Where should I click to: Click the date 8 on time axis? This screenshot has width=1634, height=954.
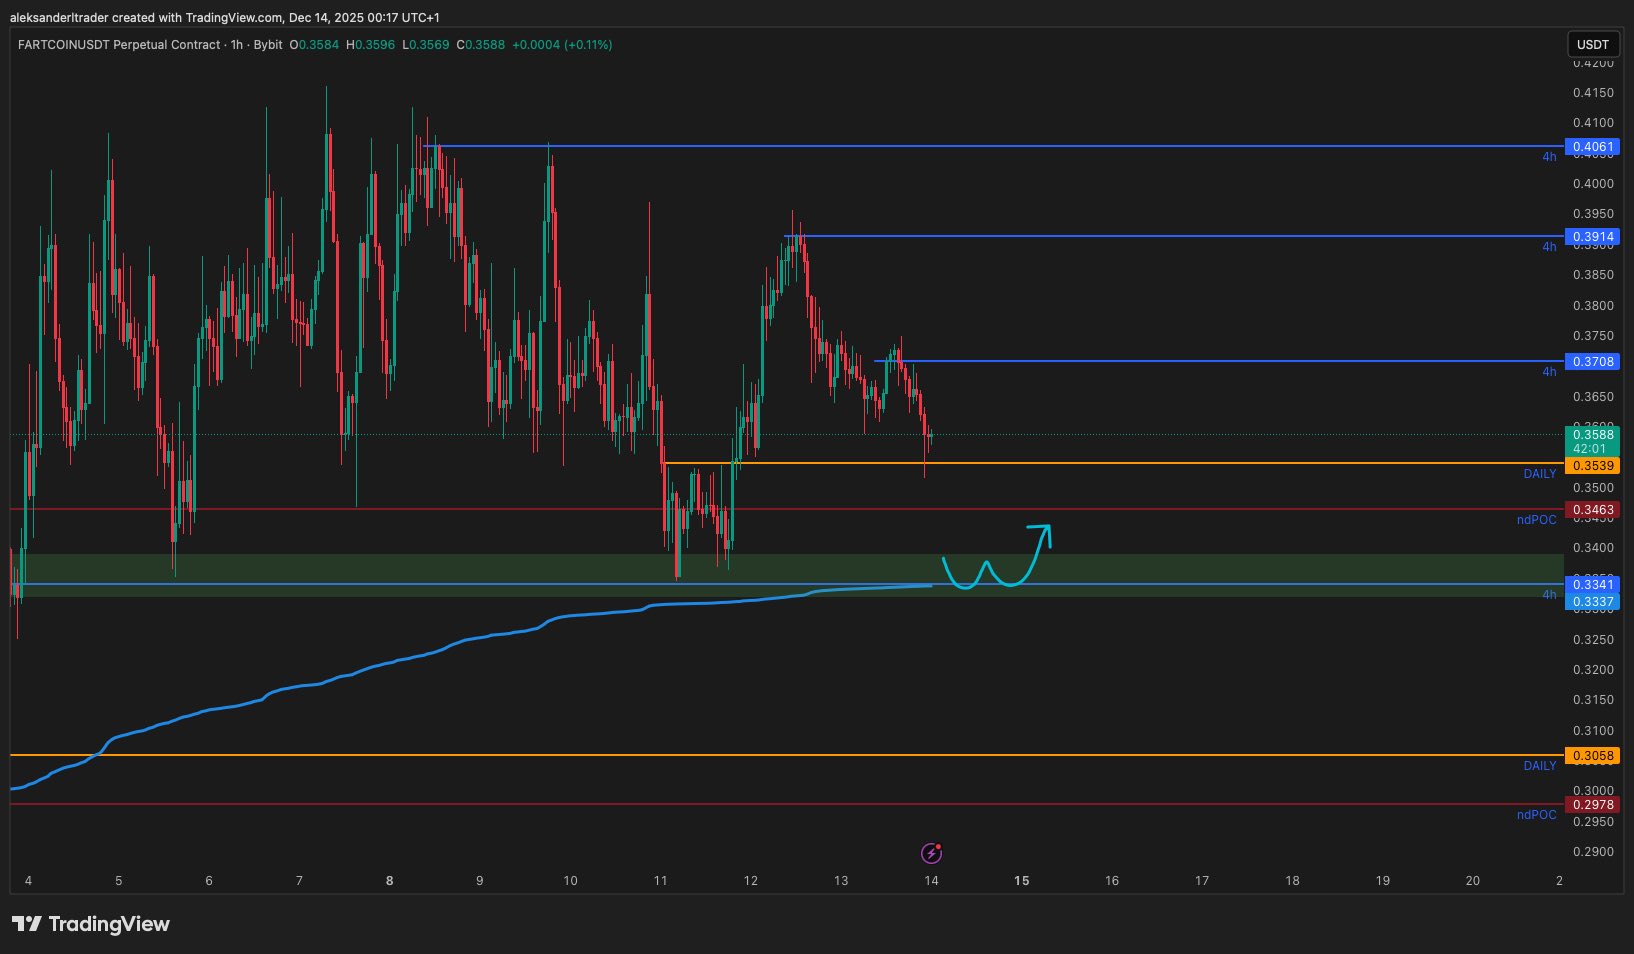click(389, 881)
